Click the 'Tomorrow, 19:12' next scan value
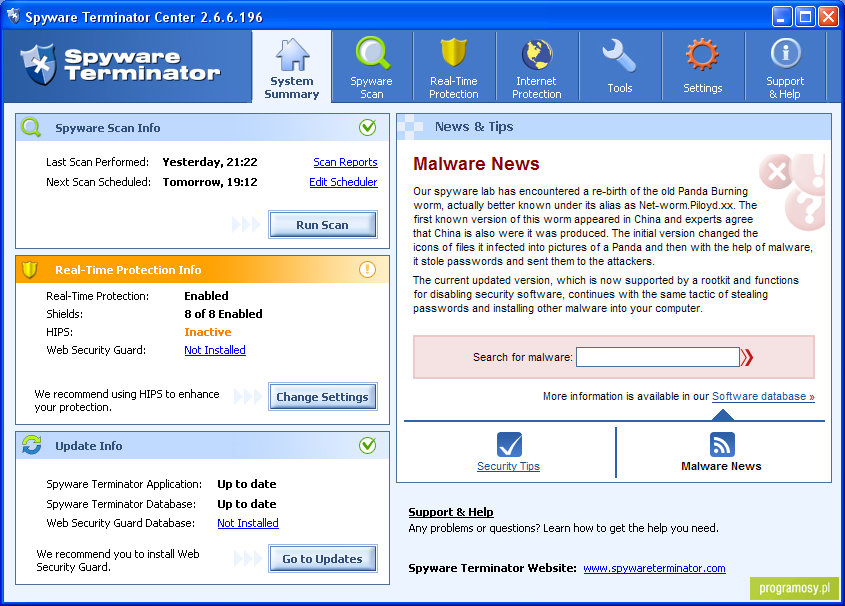845x606 pixels. (210, 182)
